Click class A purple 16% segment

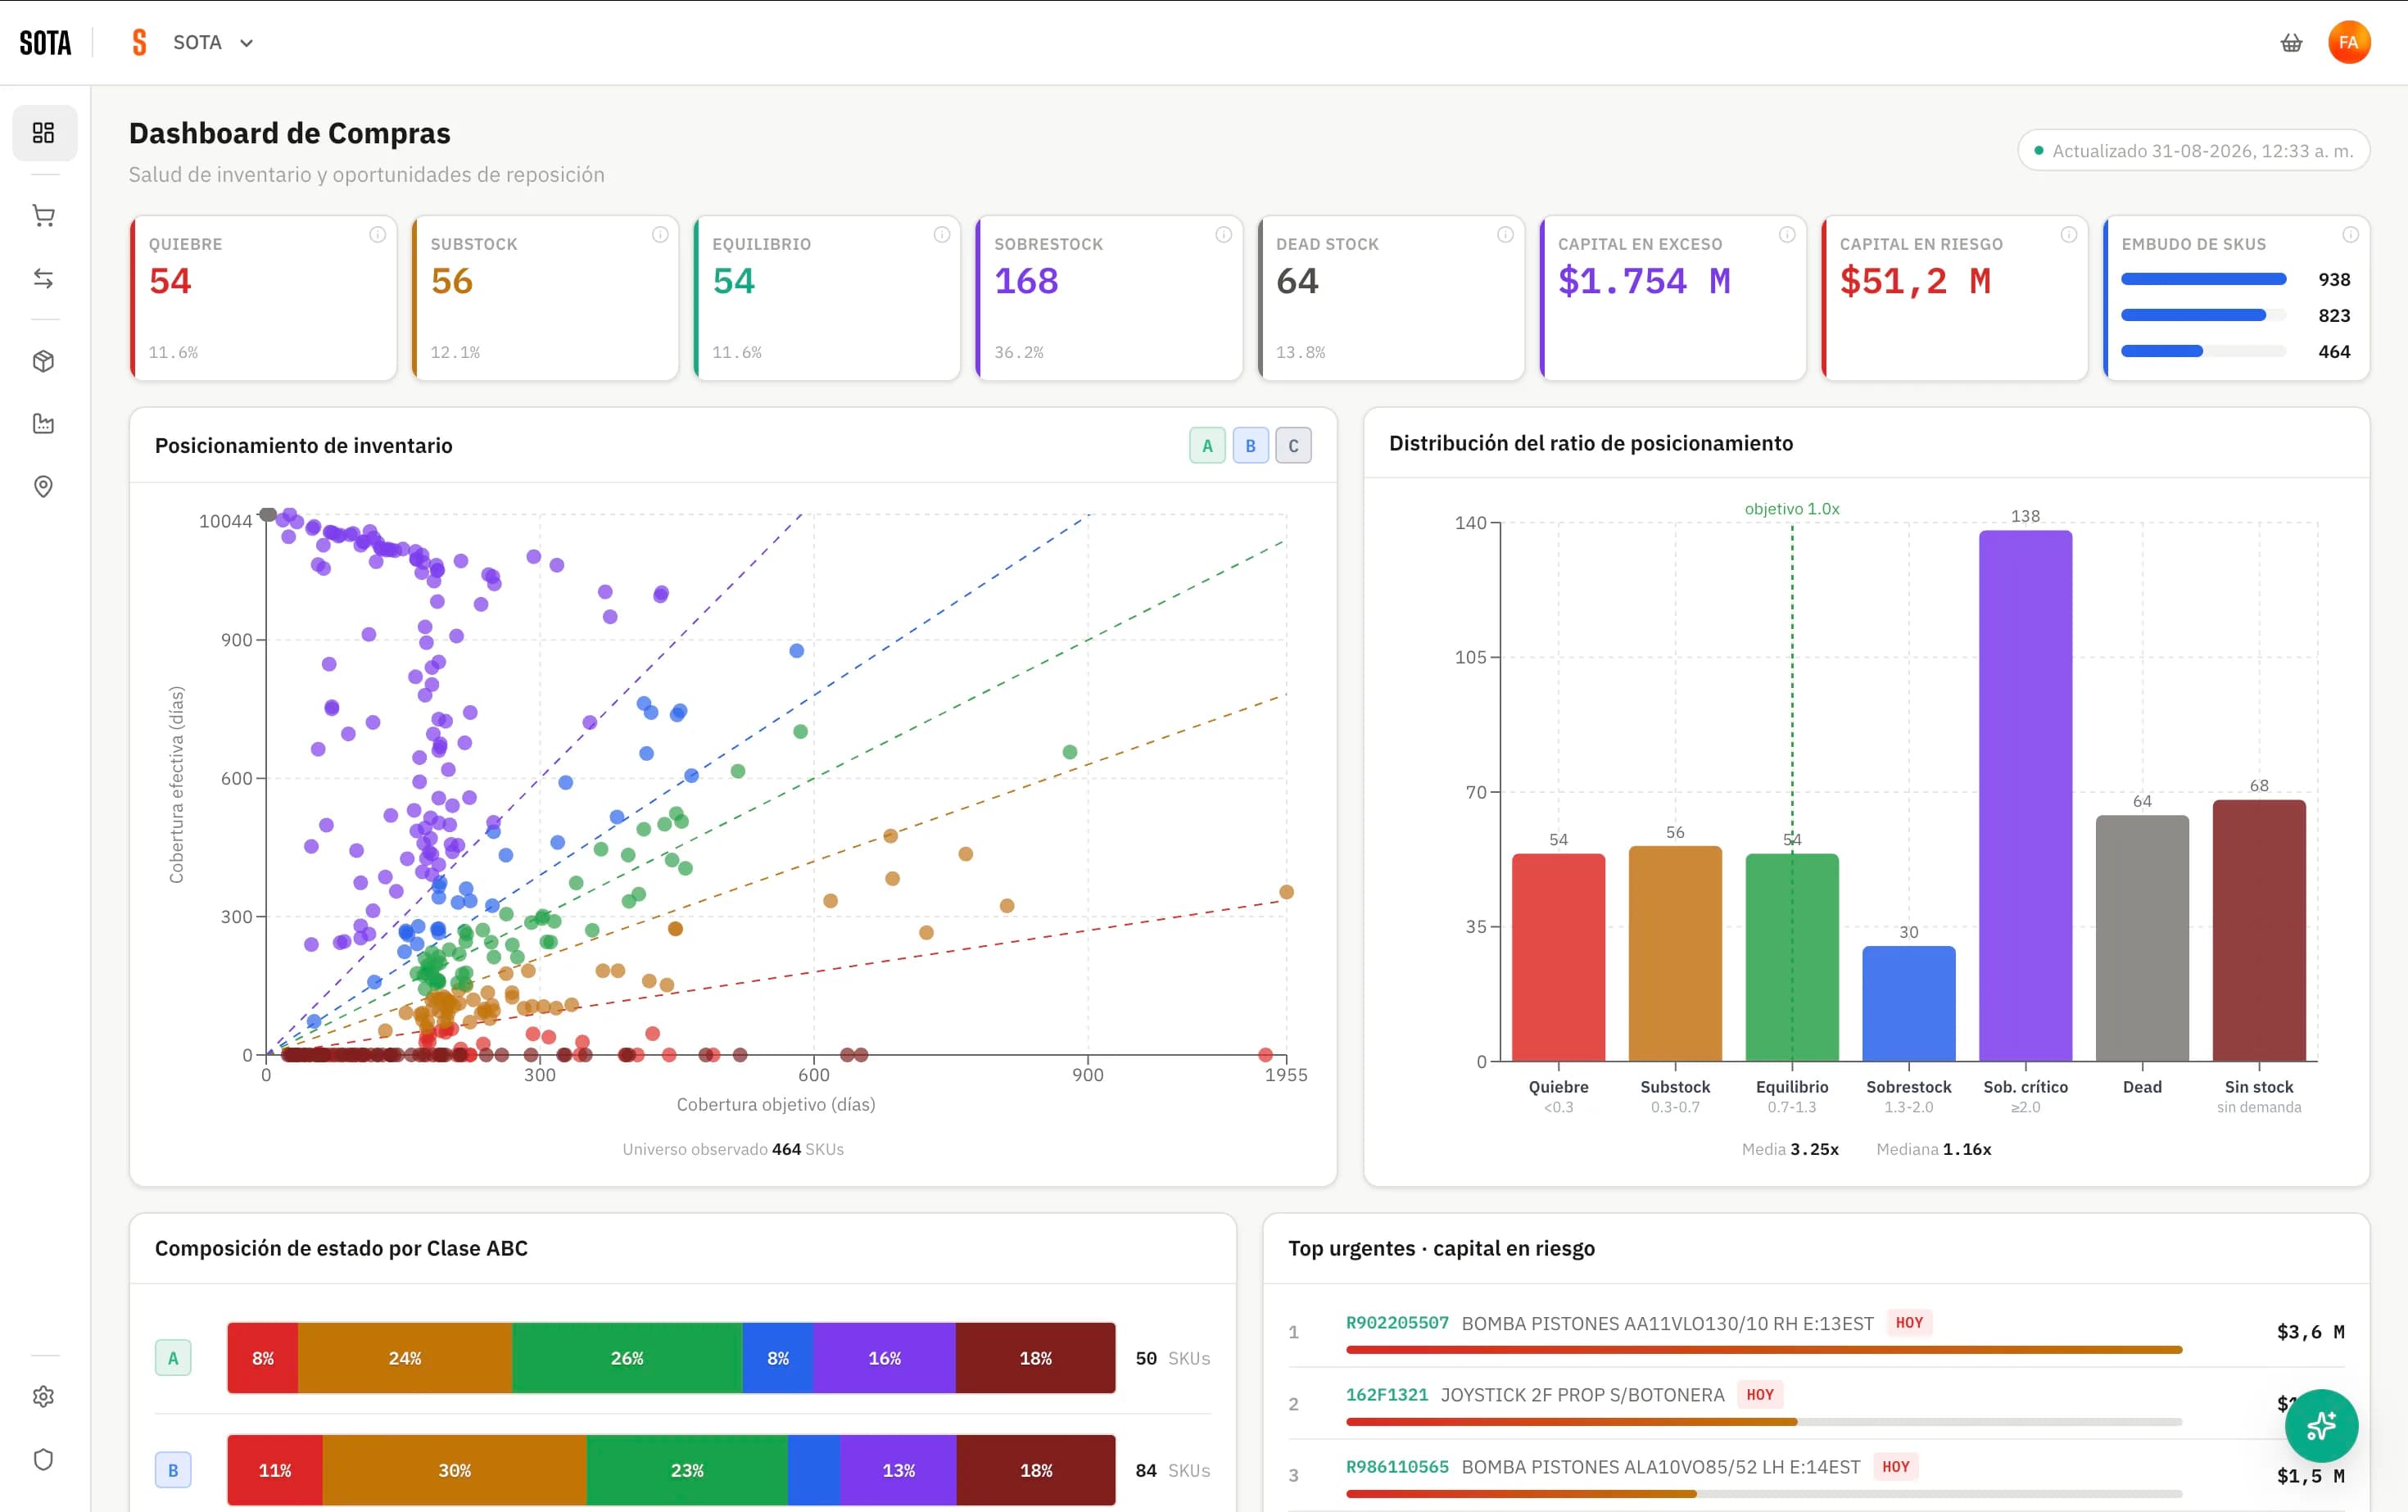[884, 1358]
